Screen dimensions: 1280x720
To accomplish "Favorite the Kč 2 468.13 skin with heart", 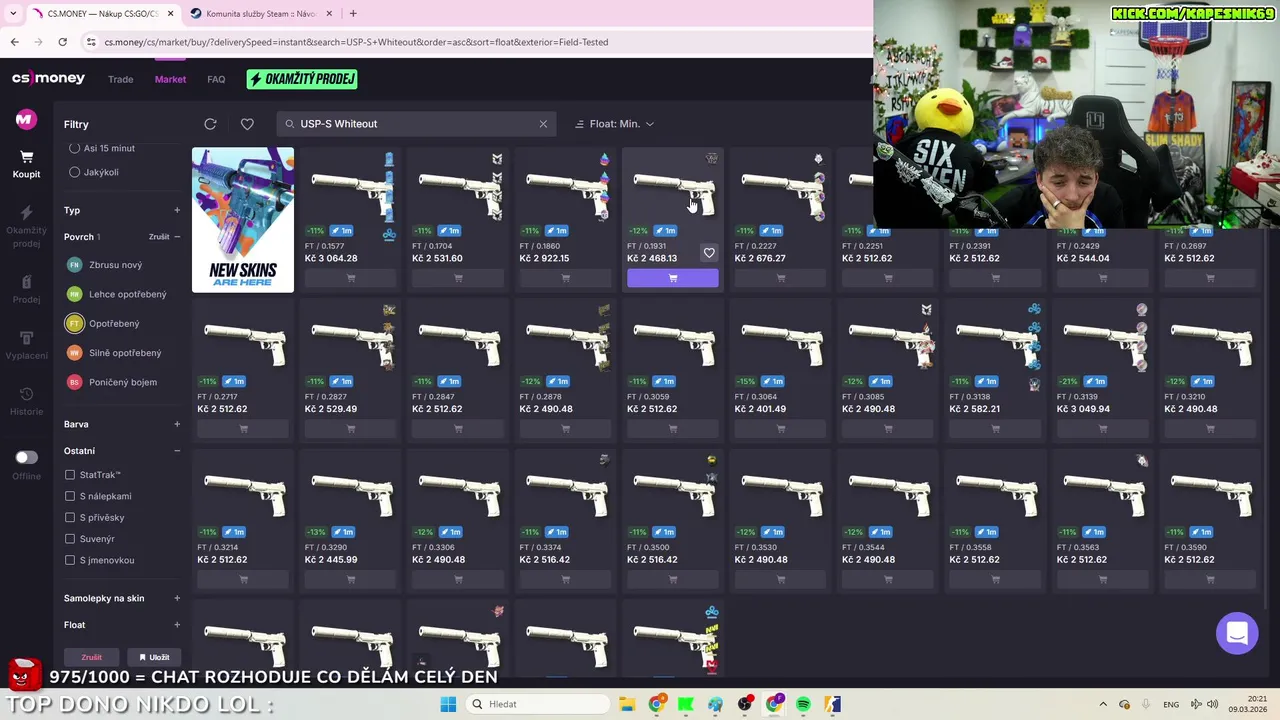I will click(709, 253).
